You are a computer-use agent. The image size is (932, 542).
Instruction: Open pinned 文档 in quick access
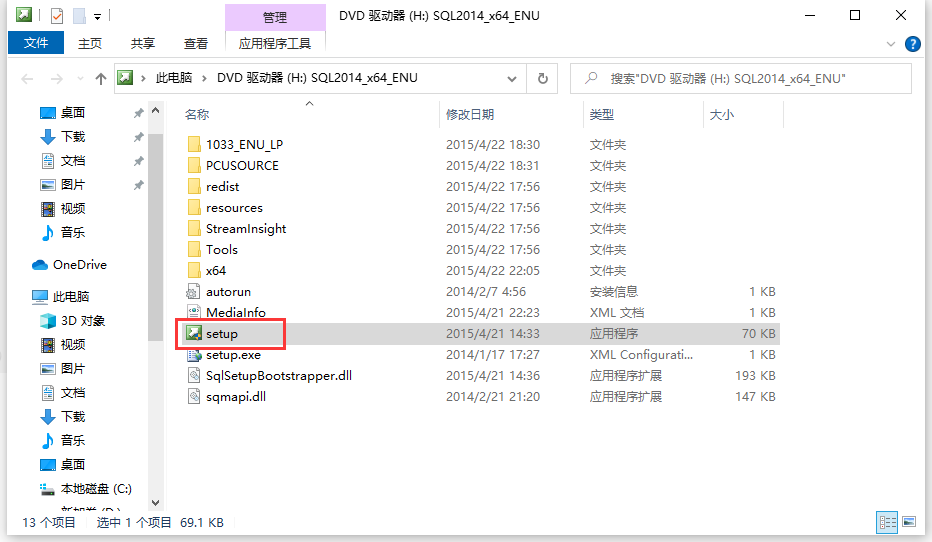click(73, 160)
